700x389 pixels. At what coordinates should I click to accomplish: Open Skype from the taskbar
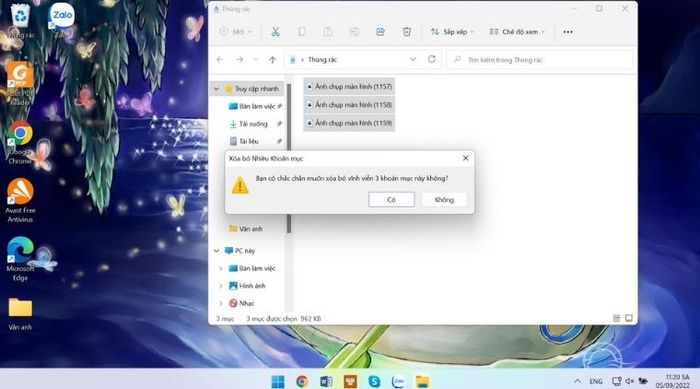pos(374,381)
